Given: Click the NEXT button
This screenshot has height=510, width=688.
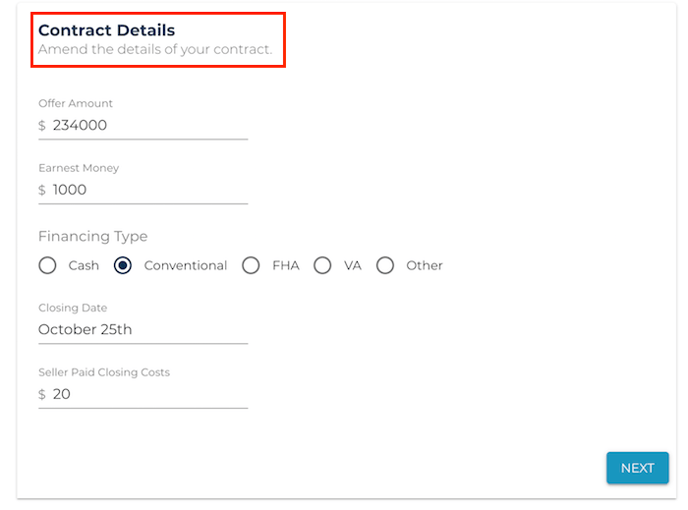Looking at the screenshot, I should [x=637, y=468].
